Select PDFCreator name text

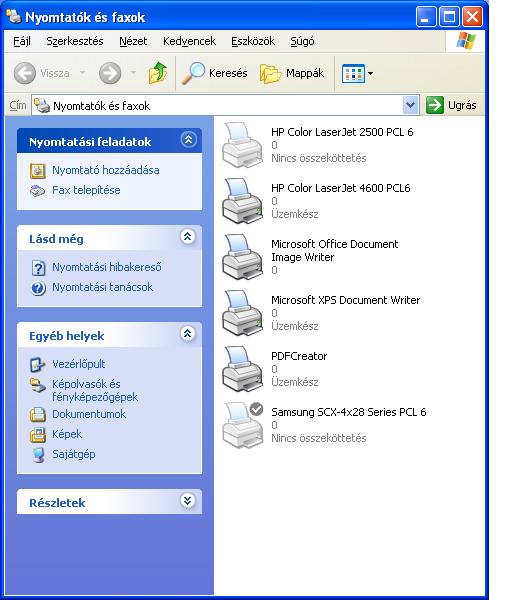tap(299, 356)
